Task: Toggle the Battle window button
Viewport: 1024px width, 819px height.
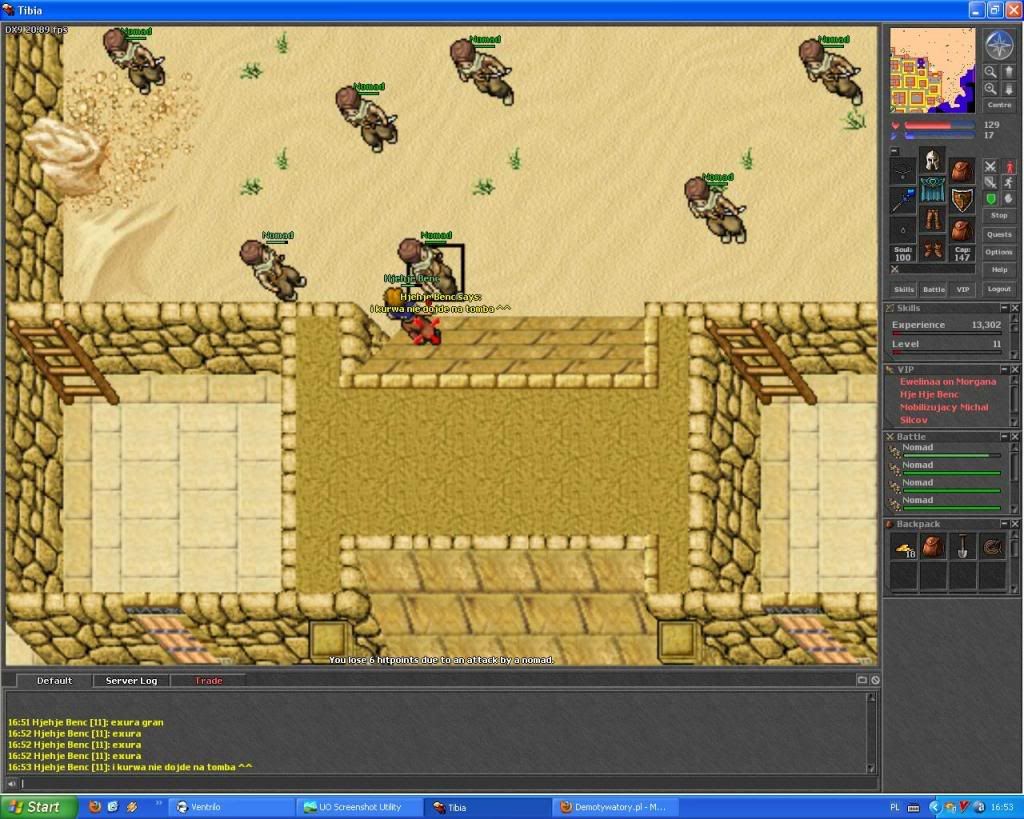Action: point(934,289)
